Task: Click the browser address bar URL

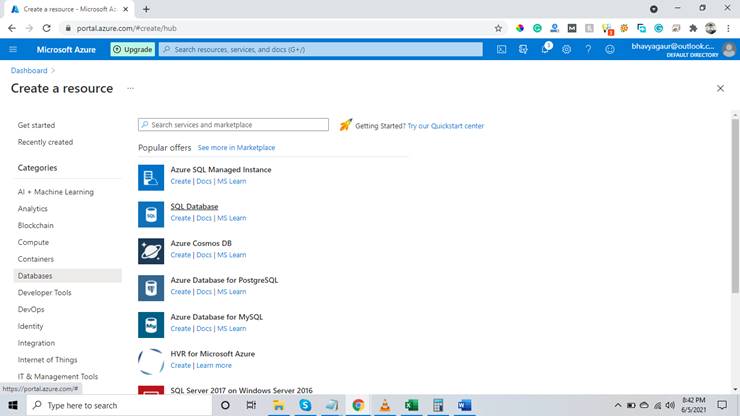Action: click(x=126, y=28)
